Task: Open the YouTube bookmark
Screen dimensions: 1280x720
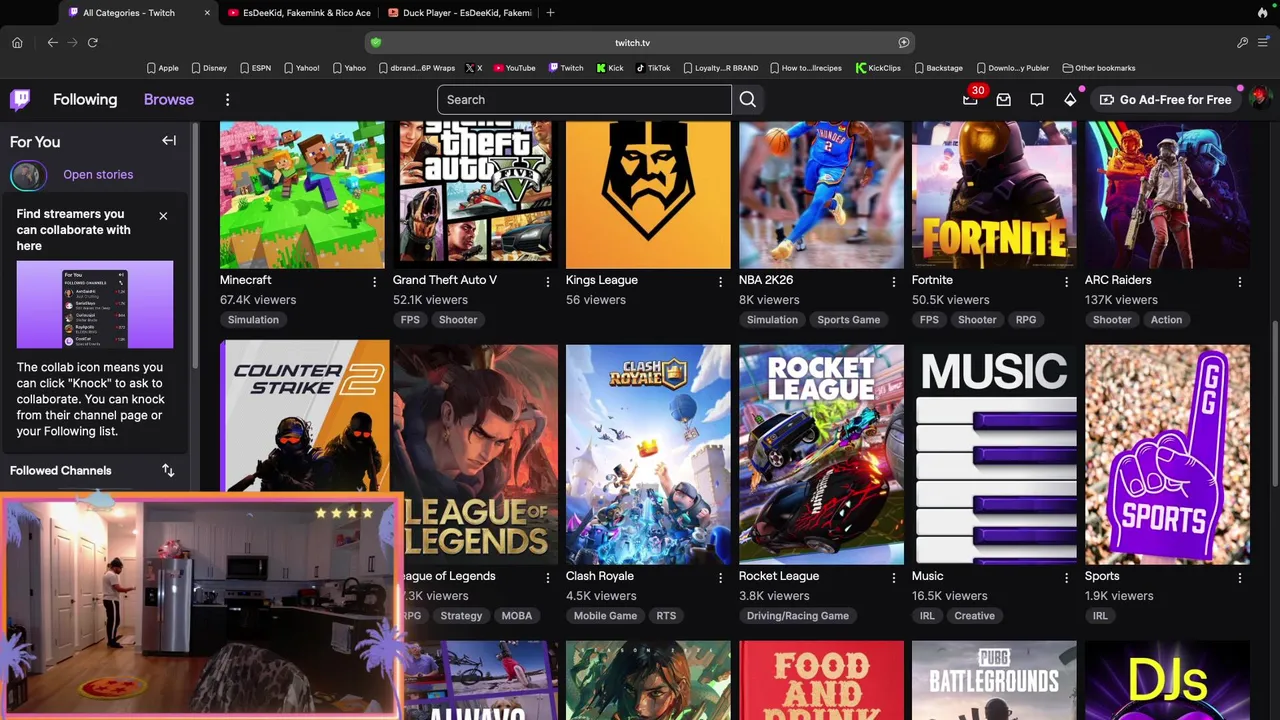Action: pos(514,68)
